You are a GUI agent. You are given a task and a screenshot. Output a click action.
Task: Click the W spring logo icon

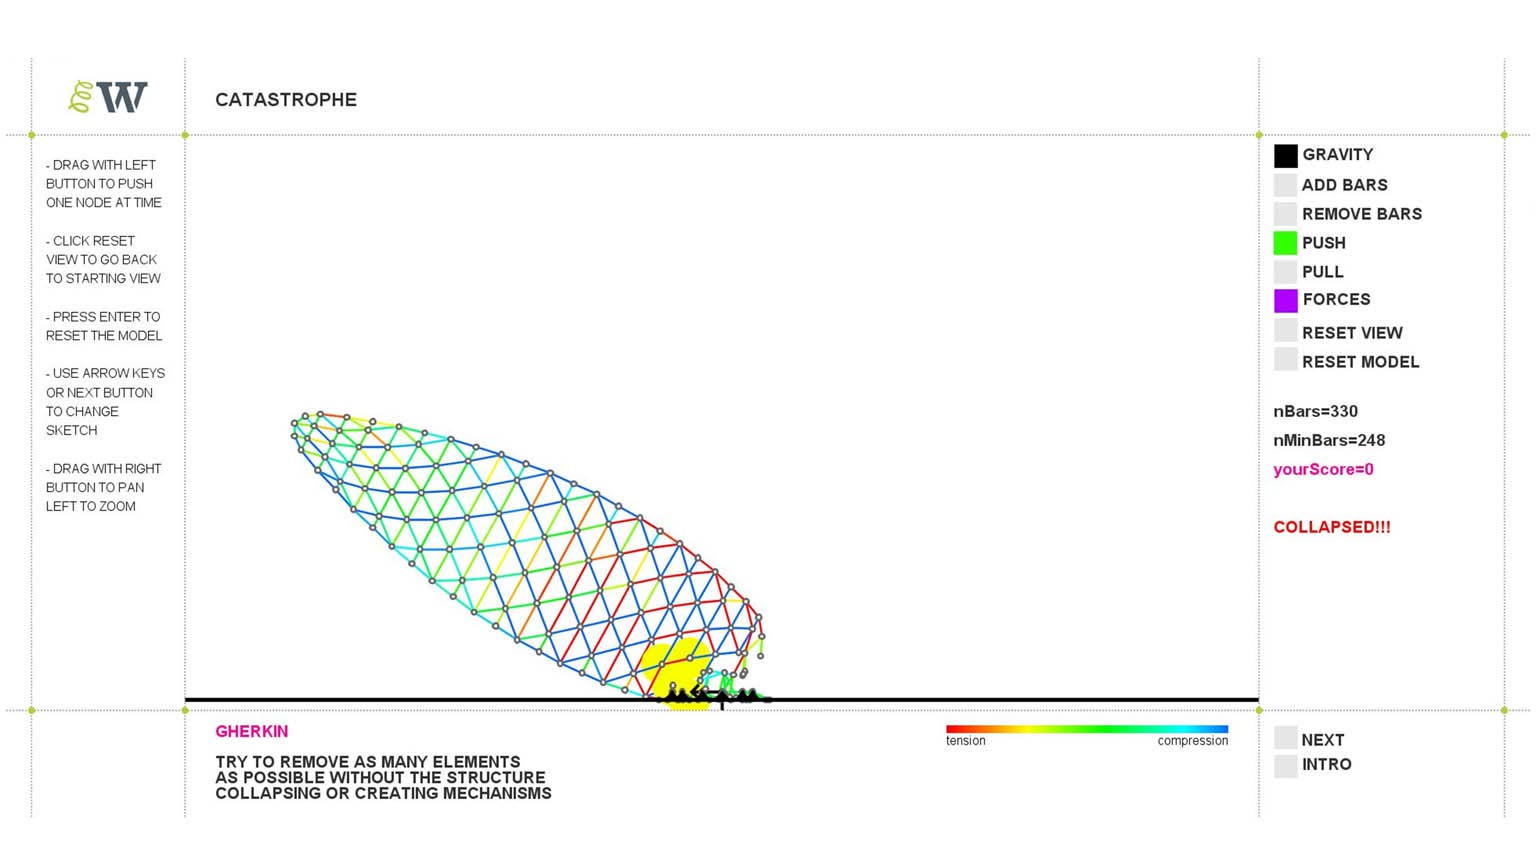click(108, 97)
